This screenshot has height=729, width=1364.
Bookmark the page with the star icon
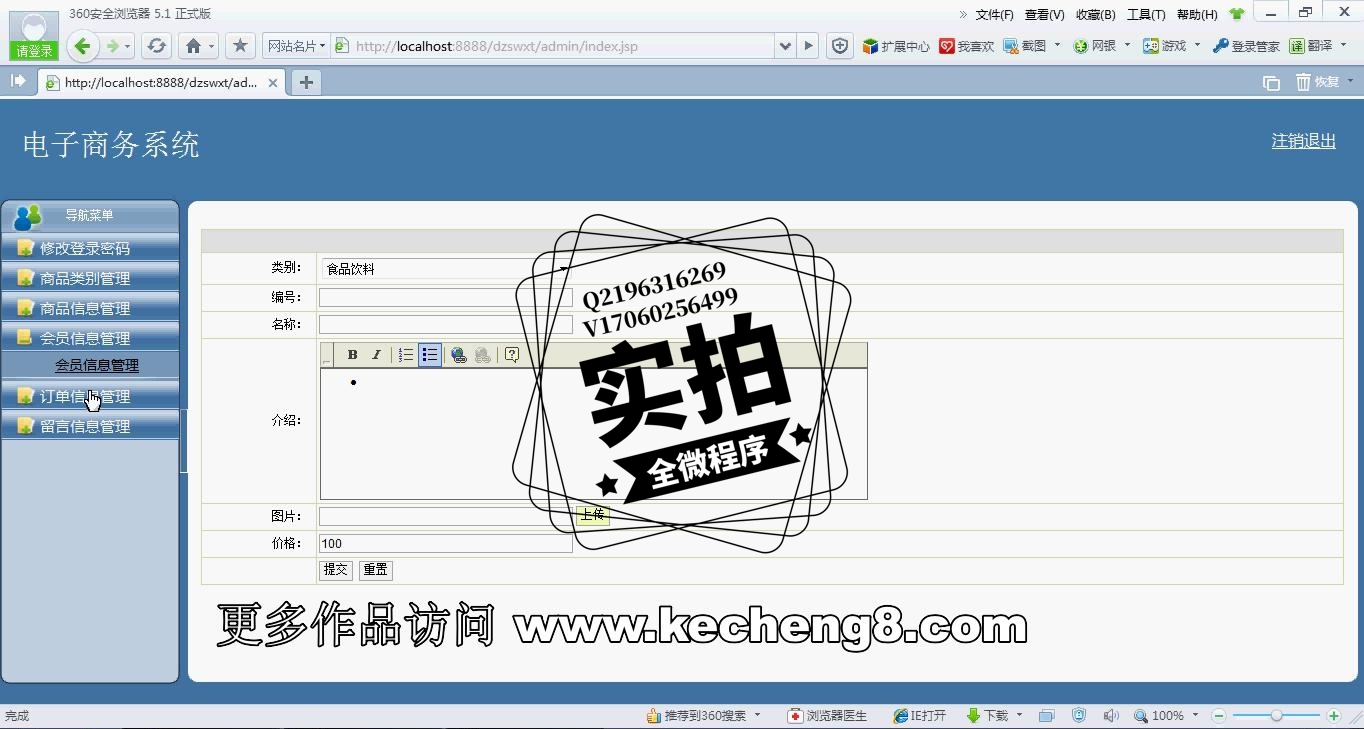pyautogui.click(x=240, y=46)
